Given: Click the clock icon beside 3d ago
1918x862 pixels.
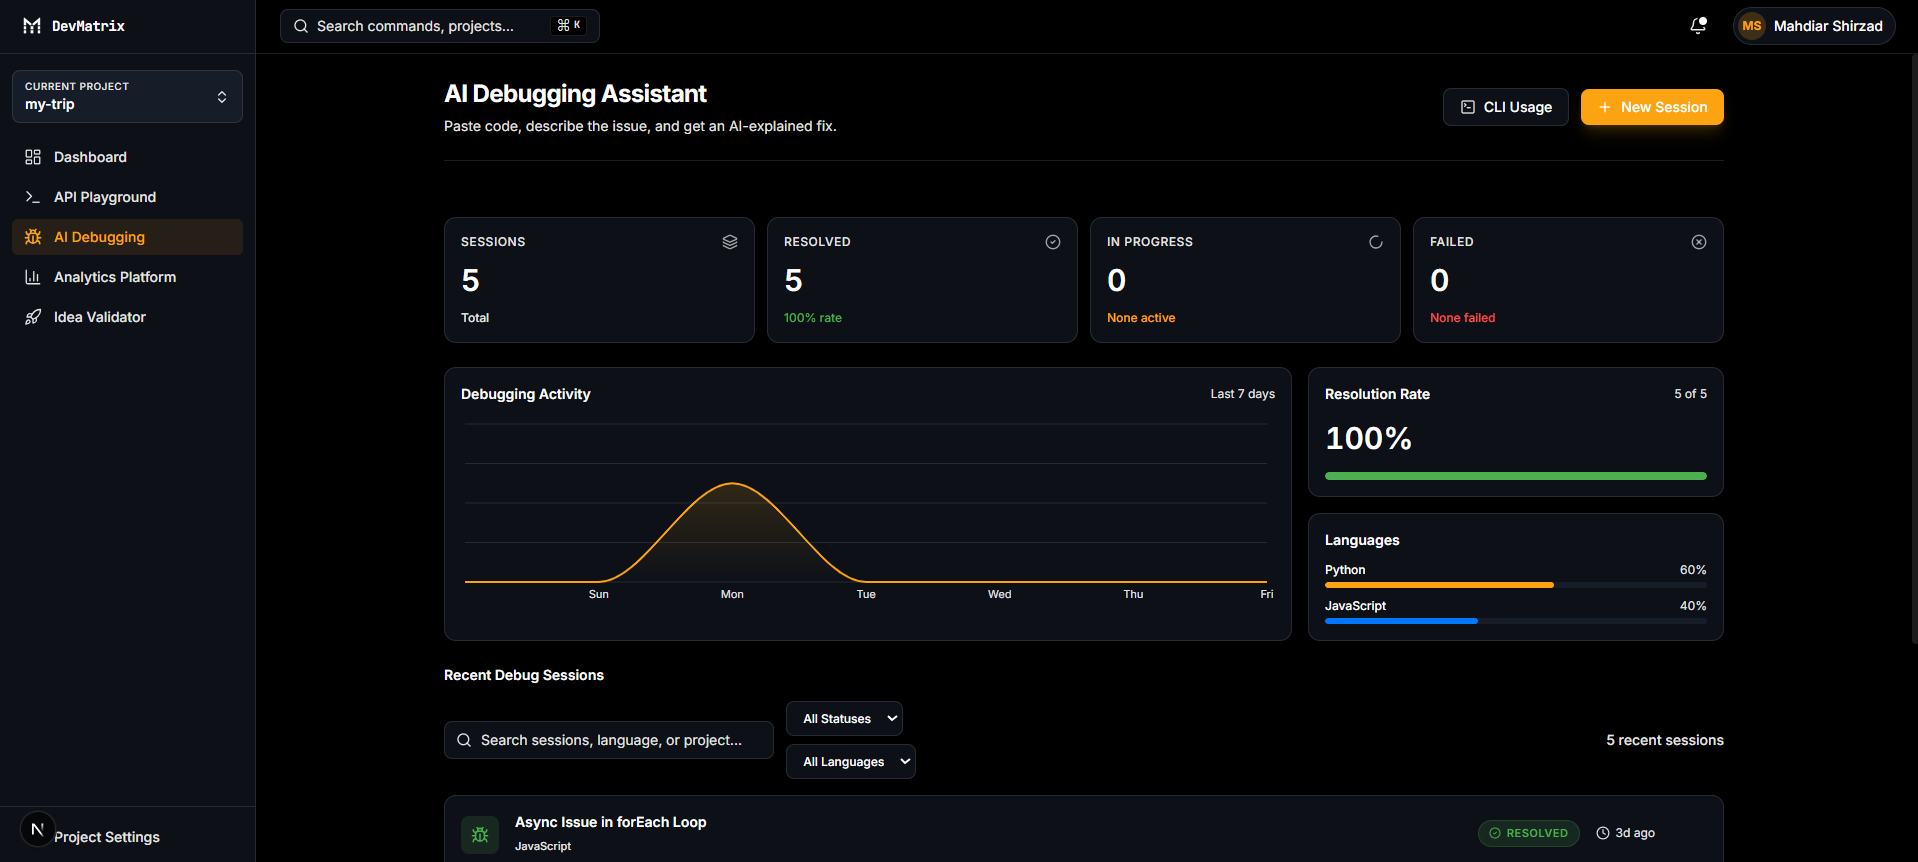Looking at the screenshot, I should [x=1603, y=833].
